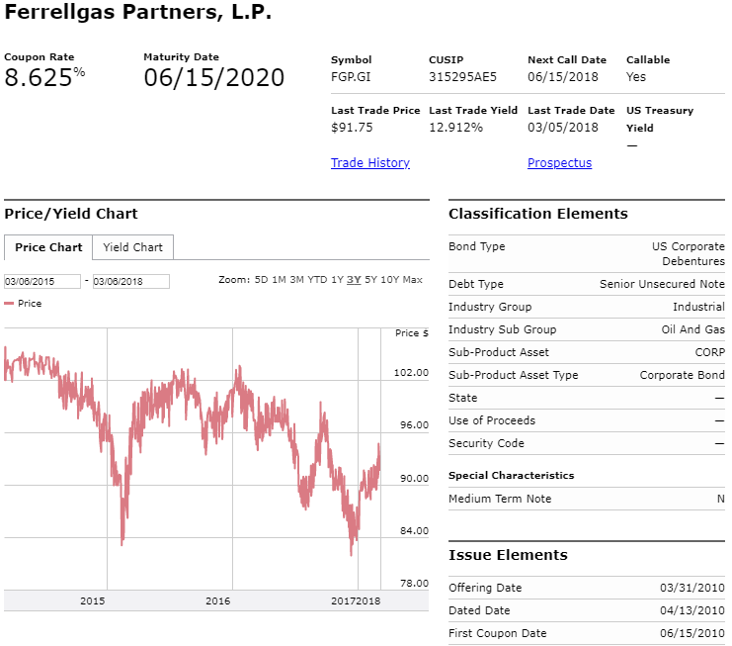732x646 pixels.
Task: Click the Last Trade Yield 12.912%
Action: [x=456, y=127]
